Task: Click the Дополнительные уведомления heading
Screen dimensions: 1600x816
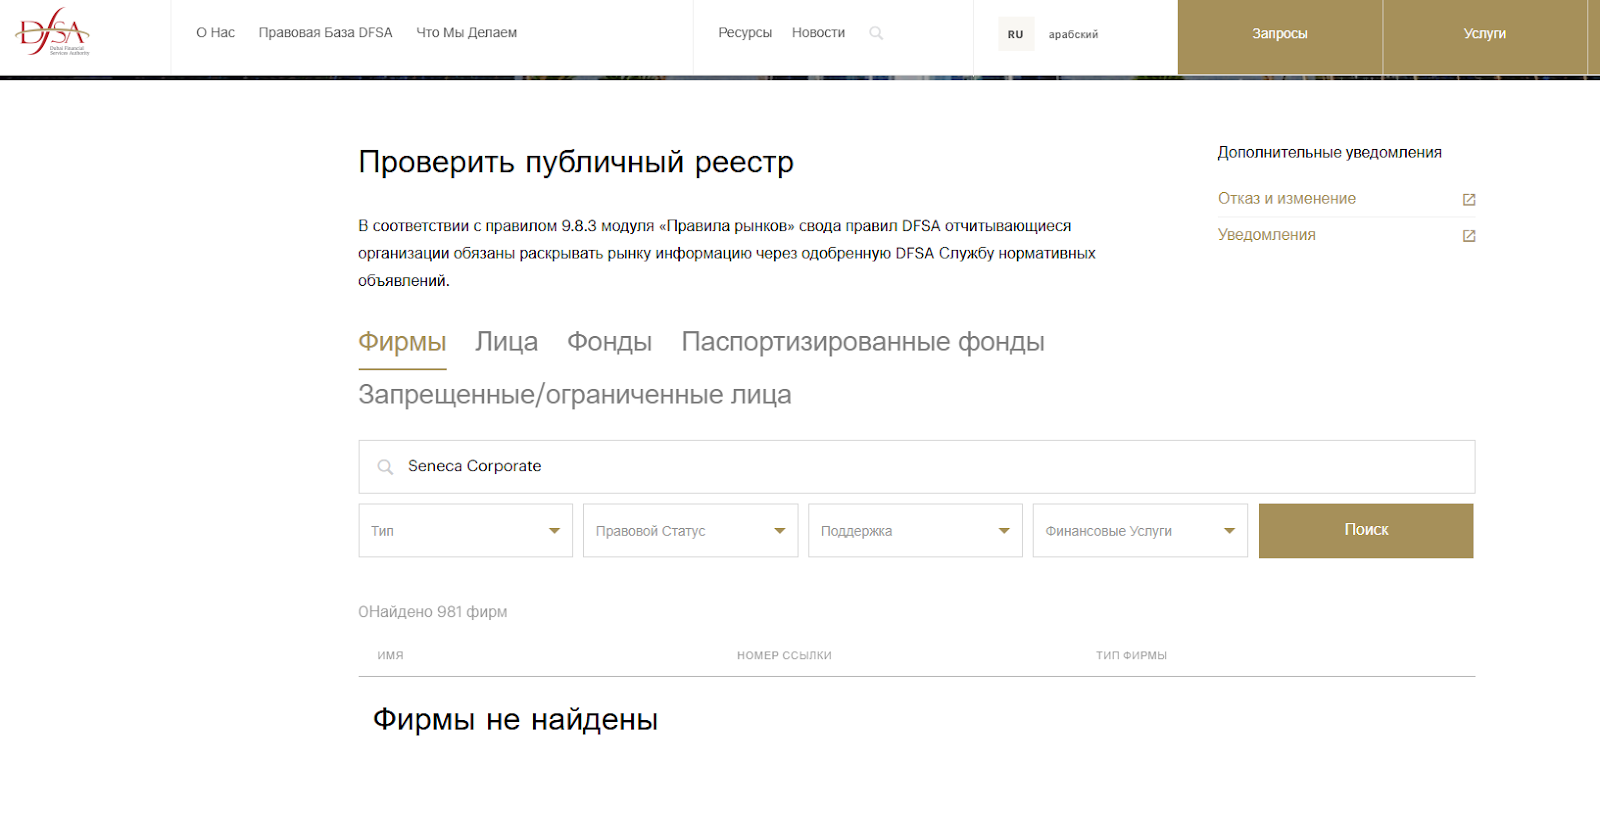Action: 1329,152
